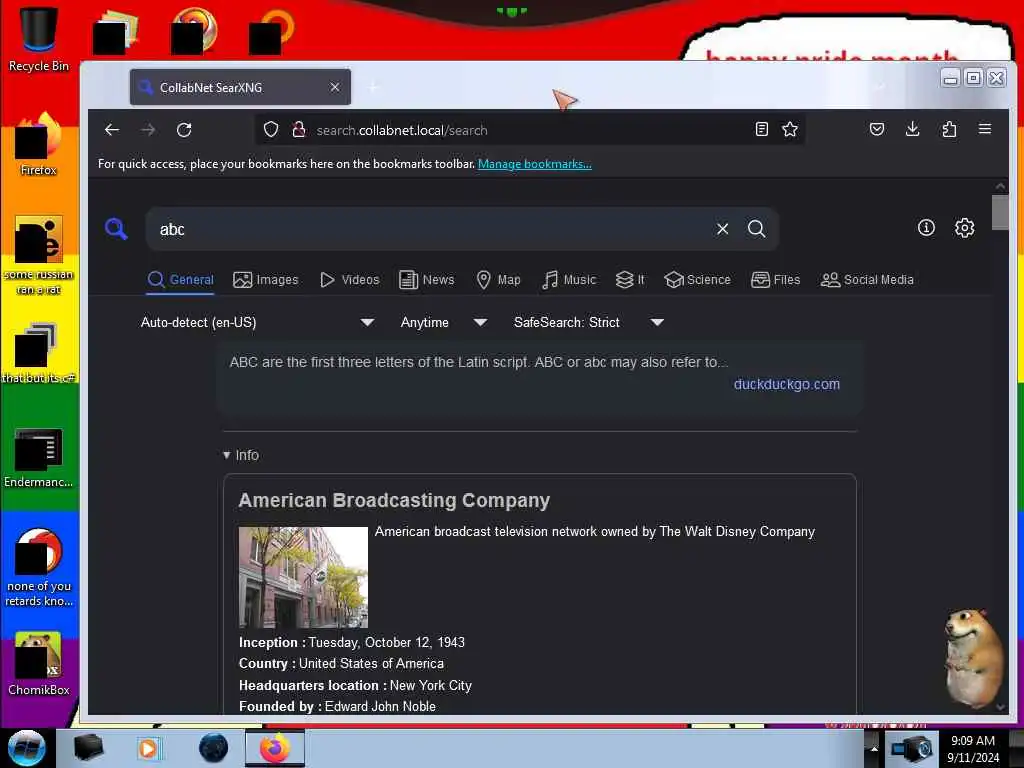The height and width of the screenshot is (768, 1024).
Task: Go back to the previous page
Action: pyautogui.click(x=112, y=130)
